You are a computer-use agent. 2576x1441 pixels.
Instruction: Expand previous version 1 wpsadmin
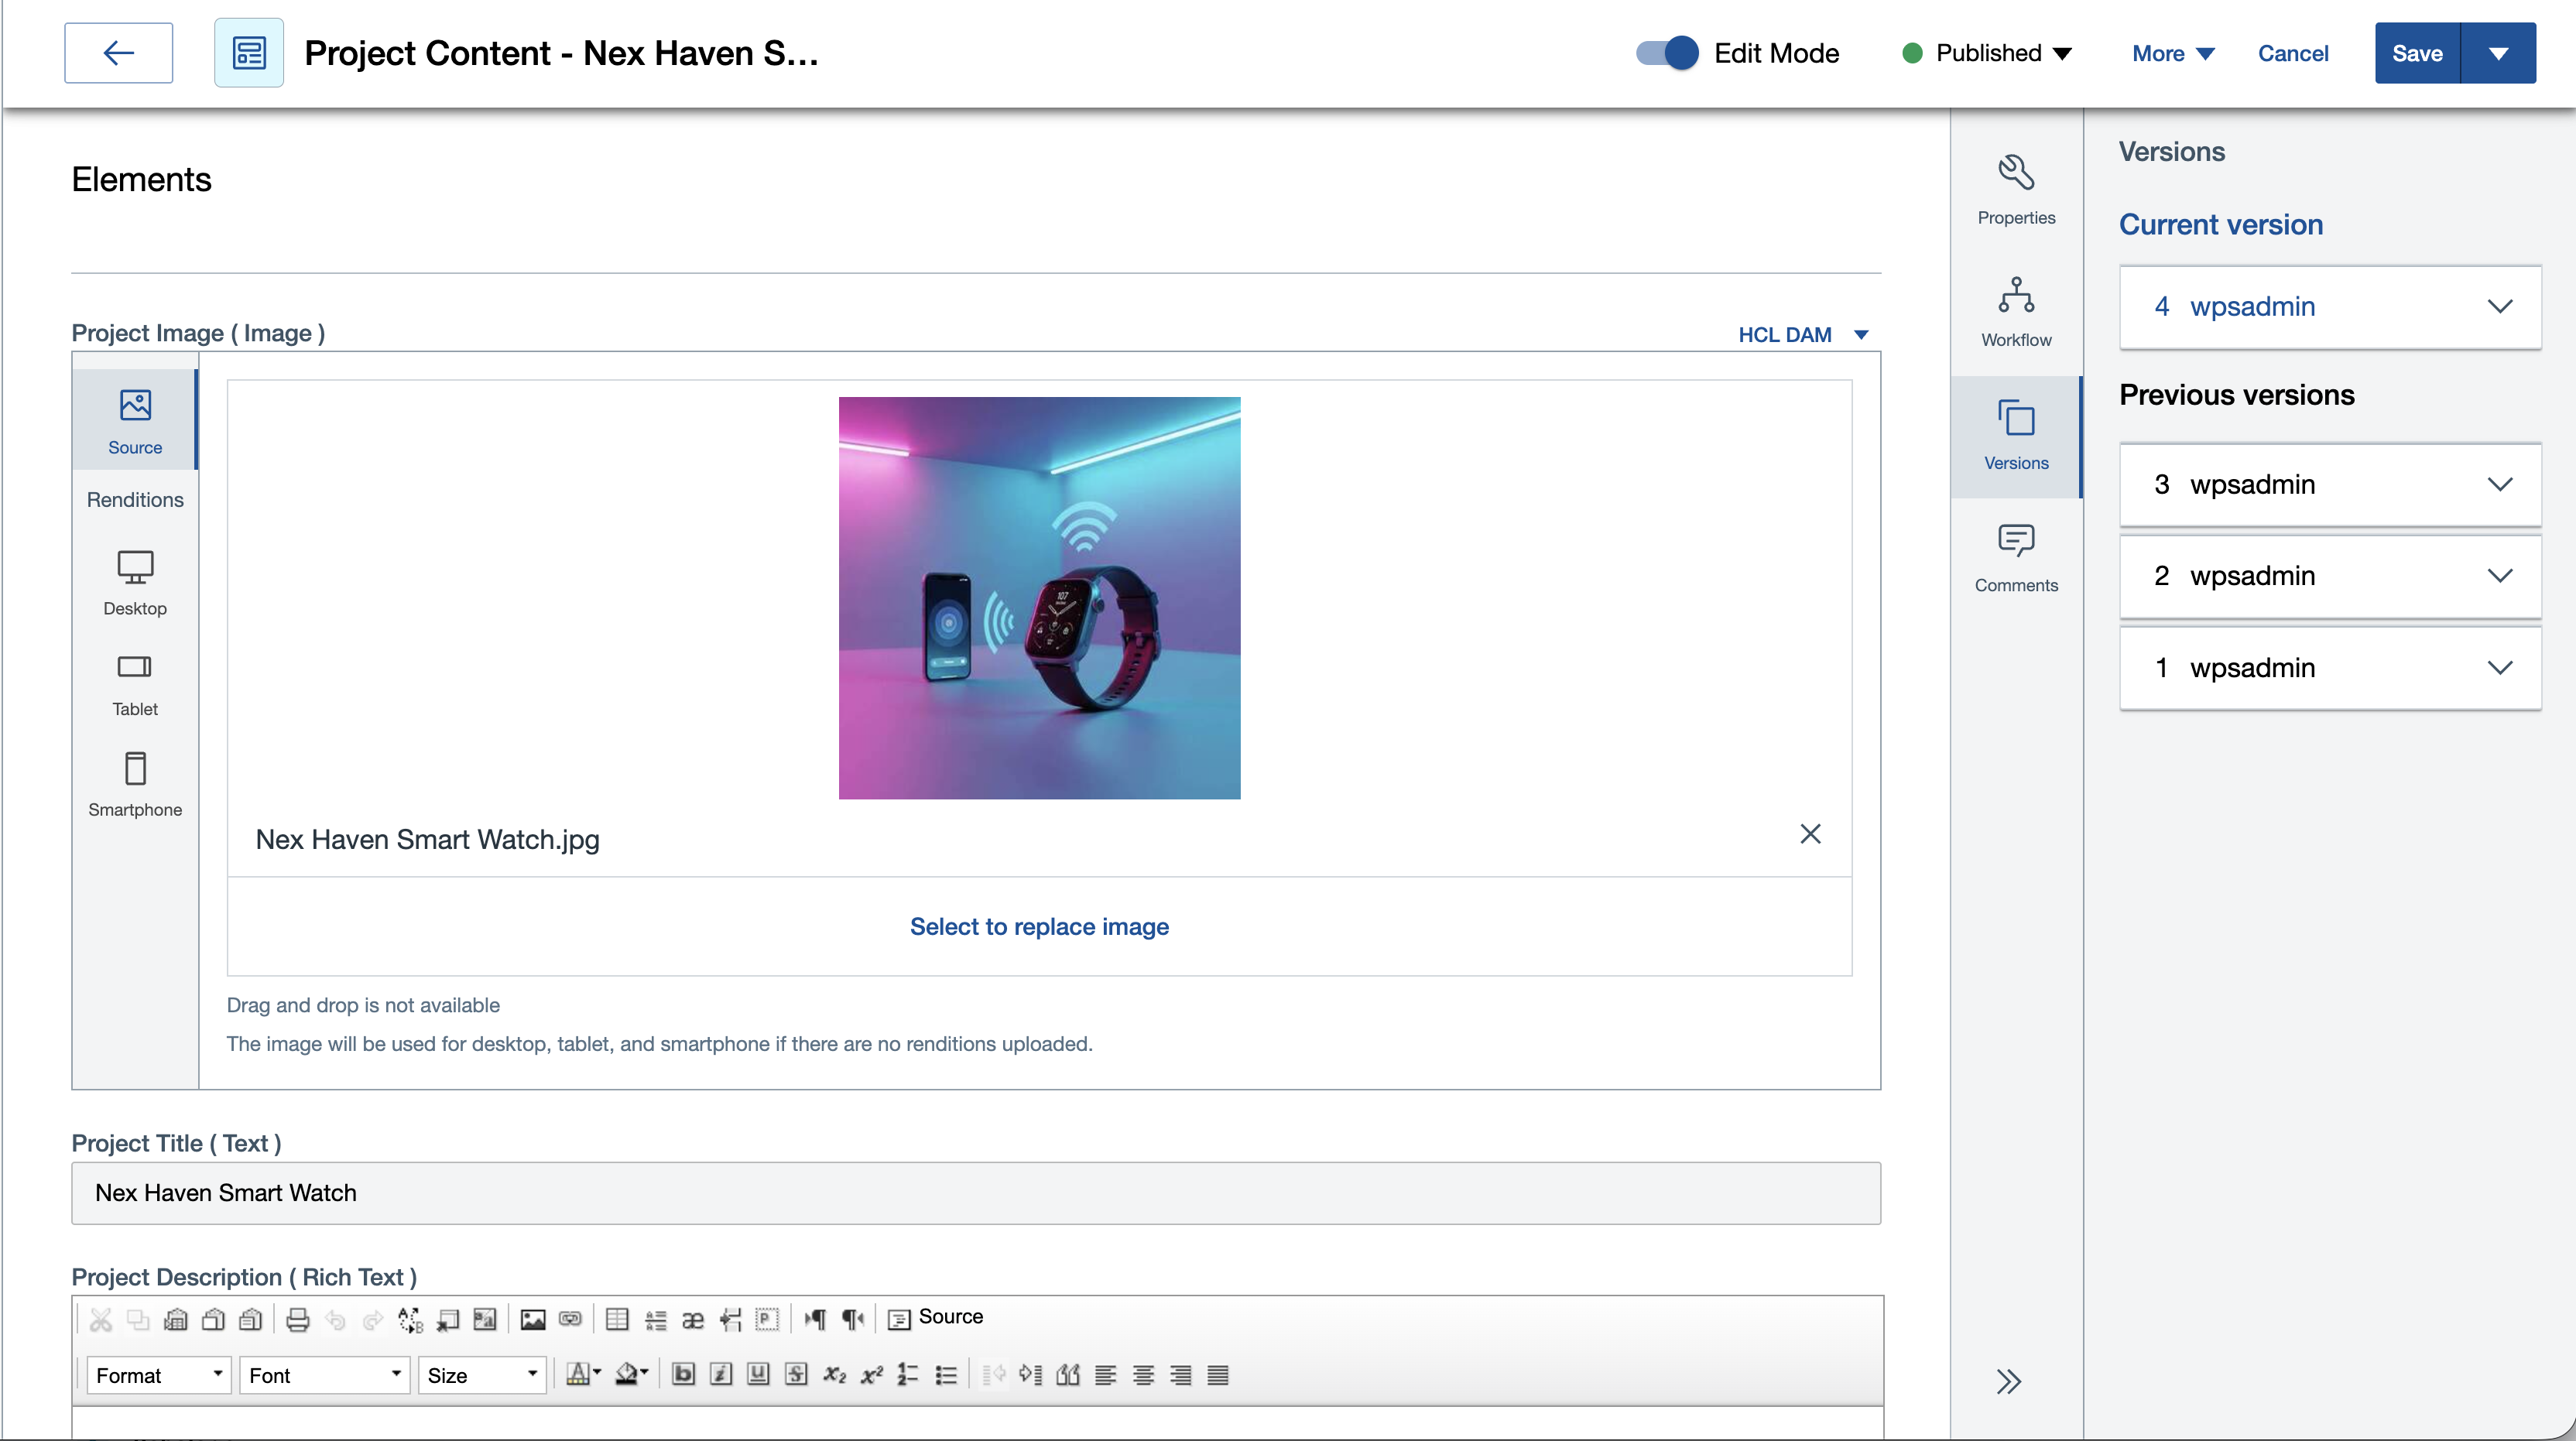[2330, 668]
